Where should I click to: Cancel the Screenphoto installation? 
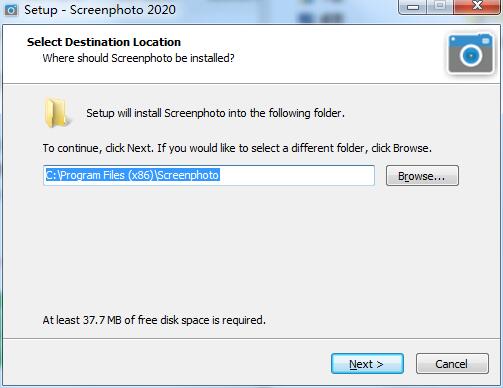coord(452,364)
